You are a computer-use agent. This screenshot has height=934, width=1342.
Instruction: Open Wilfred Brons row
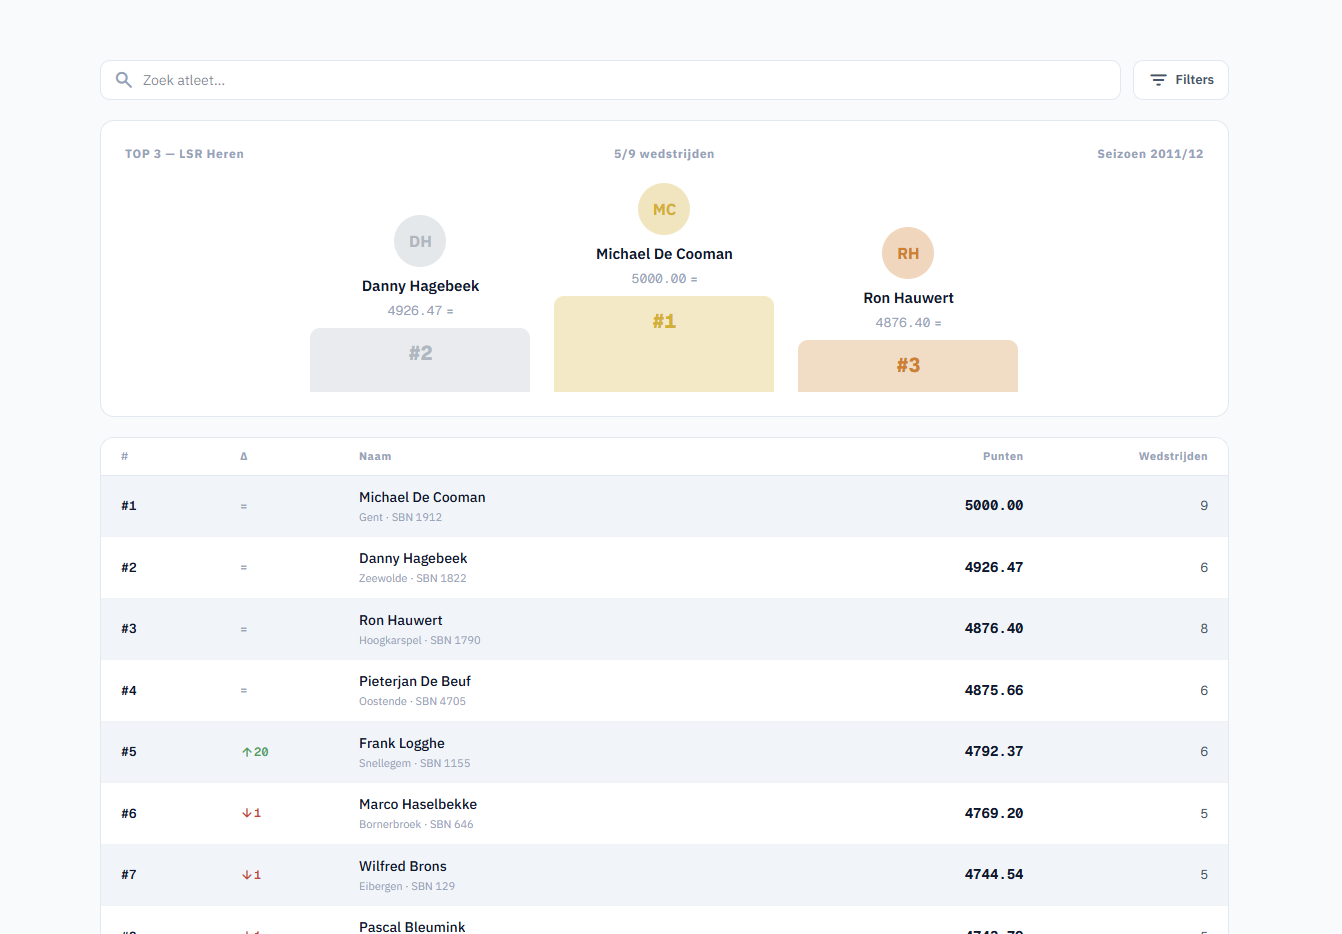(x=664, y=875)
